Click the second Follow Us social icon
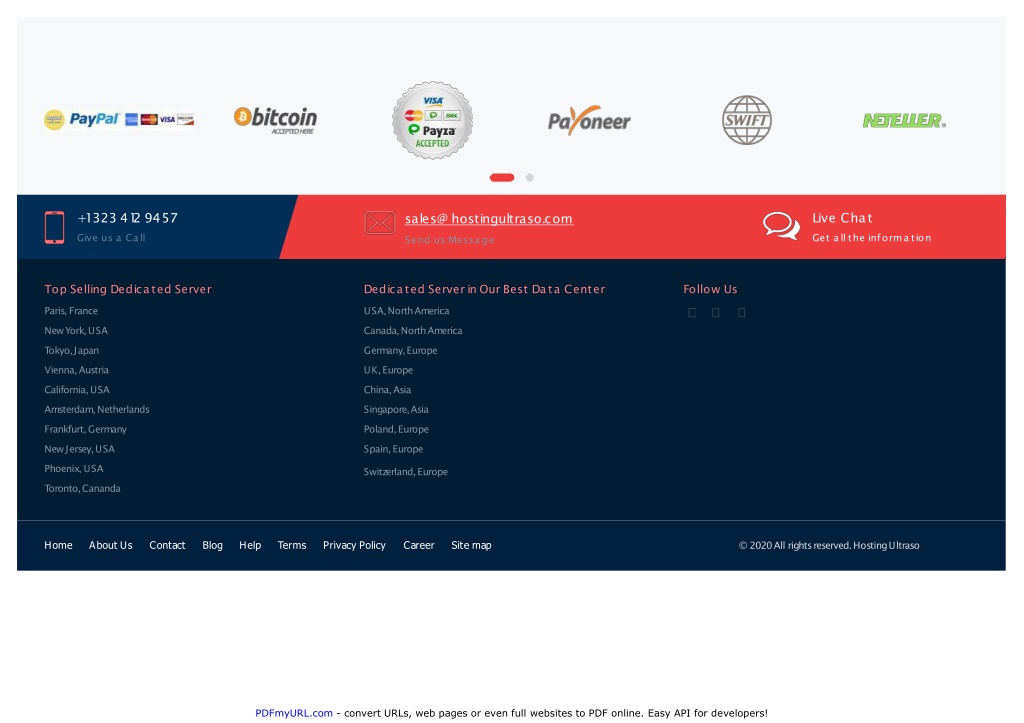Viewport: 1024px width, 723px height. pyautogui.click(x=716, y=313)
